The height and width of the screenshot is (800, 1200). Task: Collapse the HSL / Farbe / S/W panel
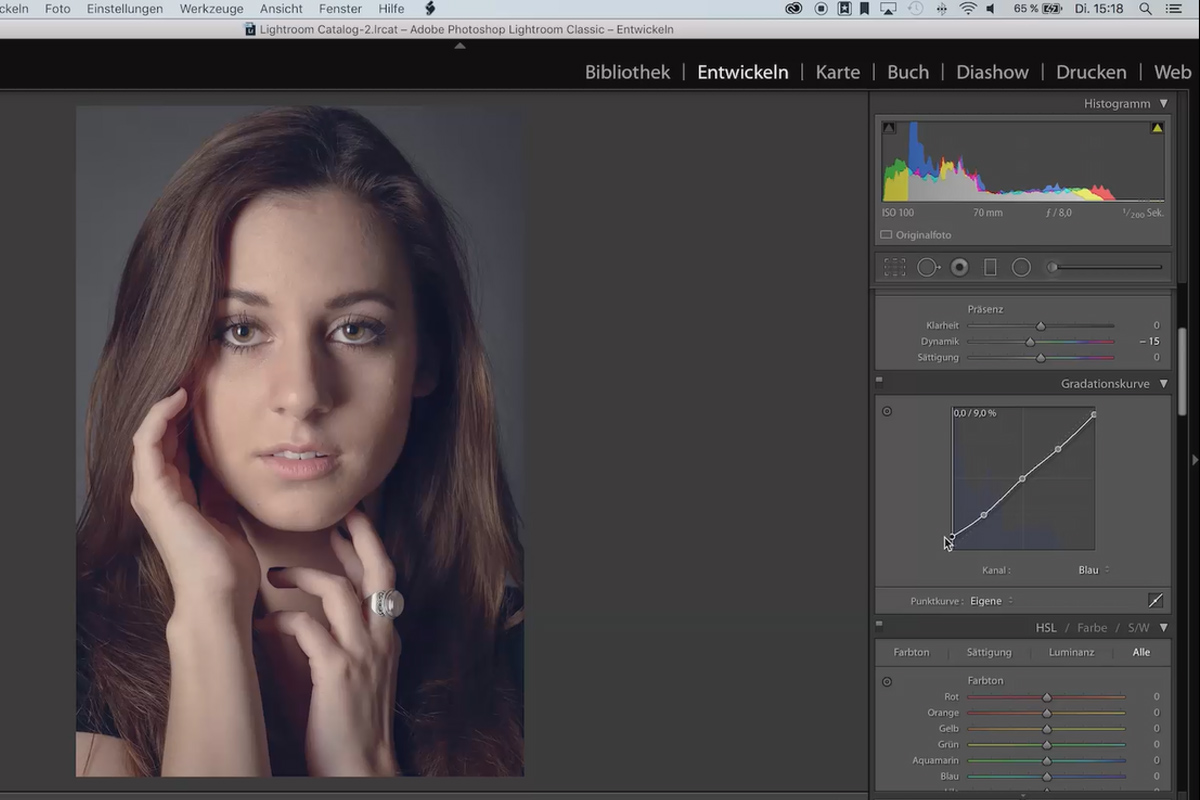pyautogui.click(x=1163, y=628)
